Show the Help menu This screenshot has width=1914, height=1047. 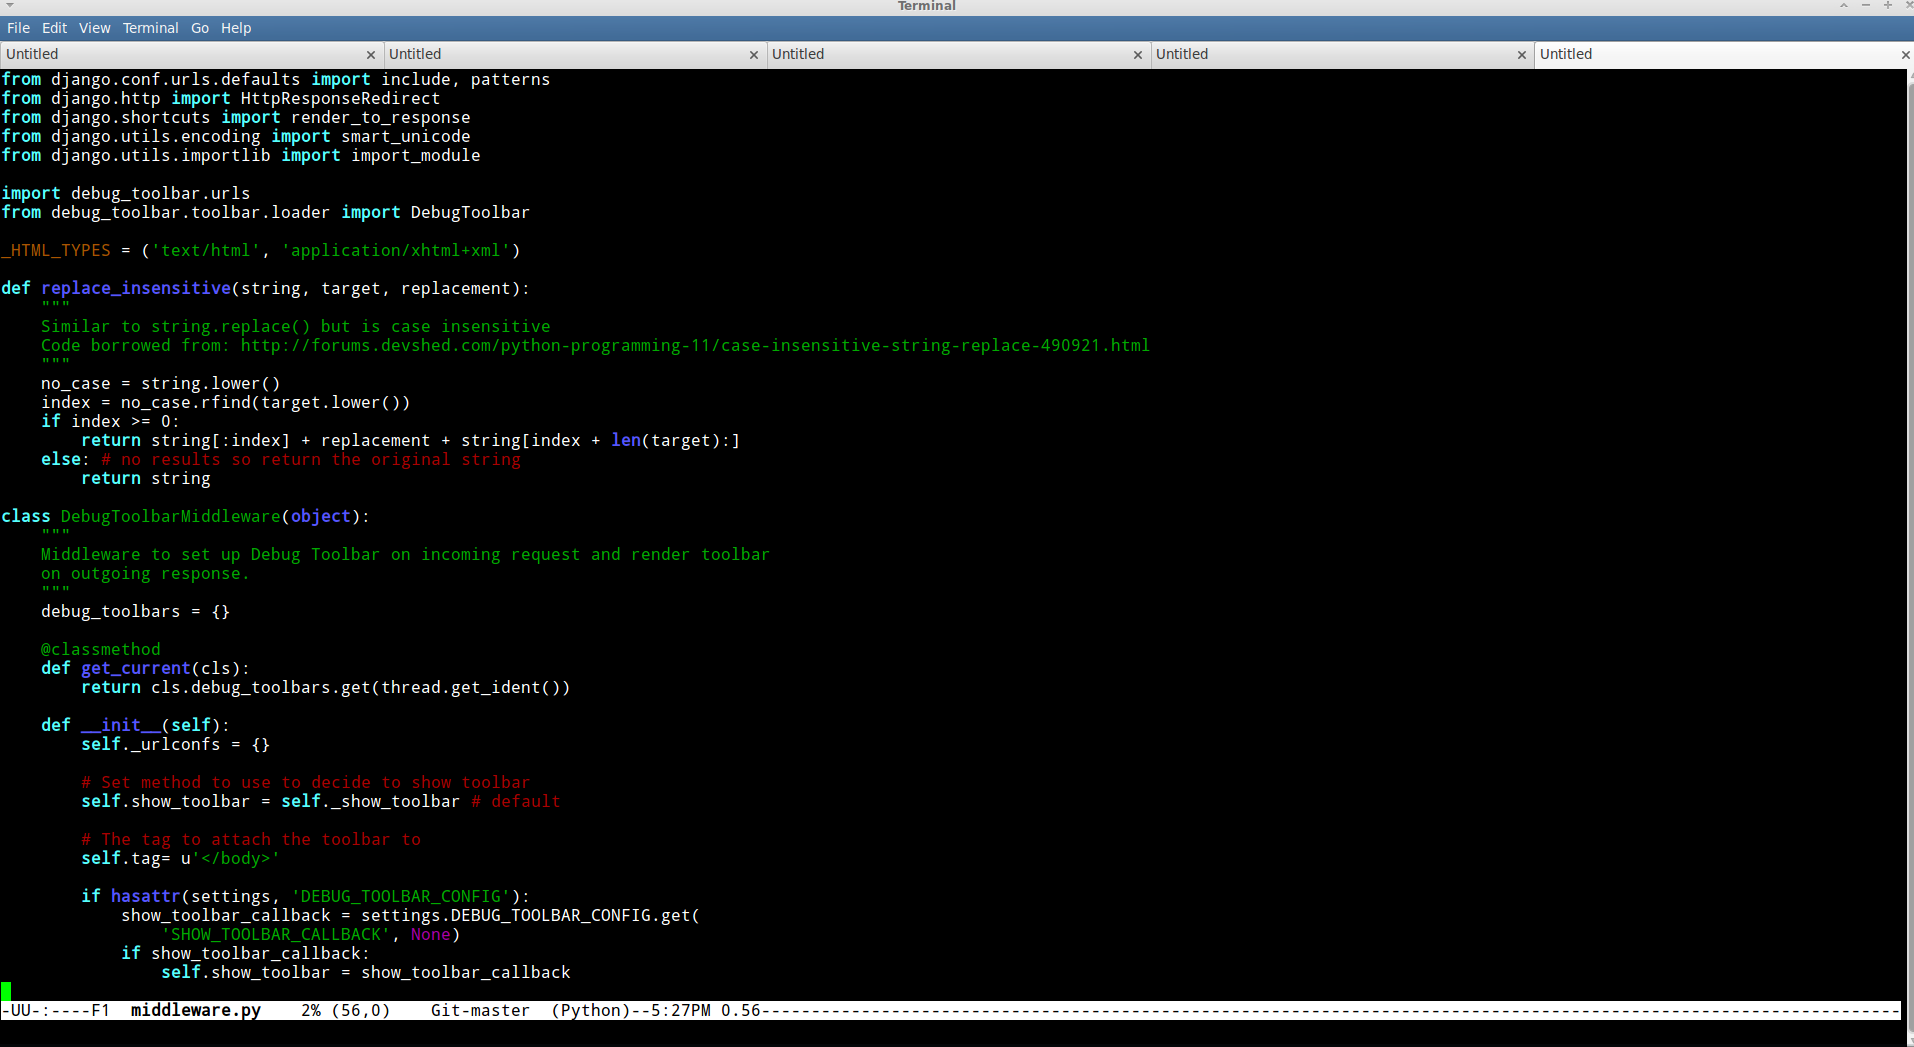tap(236, 28)
